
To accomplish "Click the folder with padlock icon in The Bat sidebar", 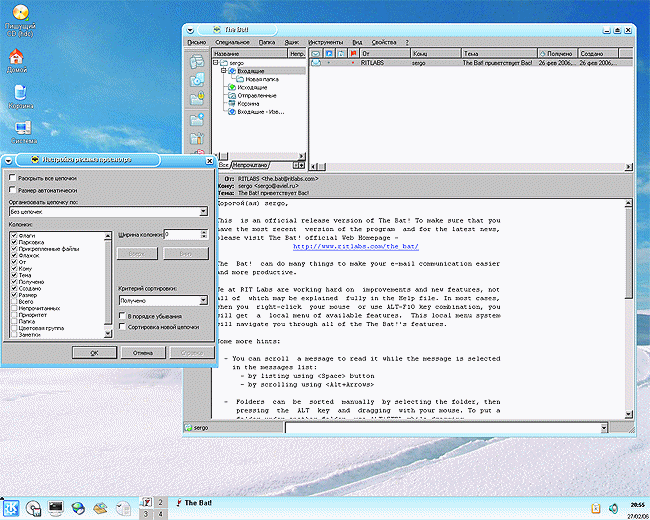I will [197, 98].
